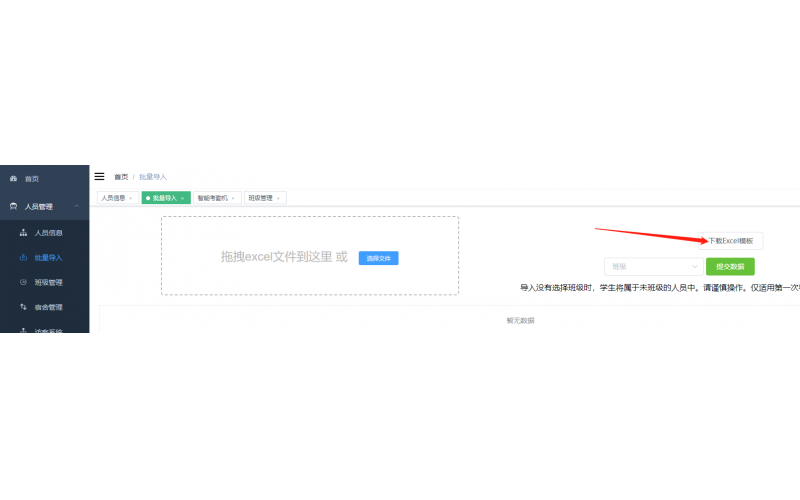Click the 首页 breadcrumb link
This screenshot has width=800, height=500.
121,177
